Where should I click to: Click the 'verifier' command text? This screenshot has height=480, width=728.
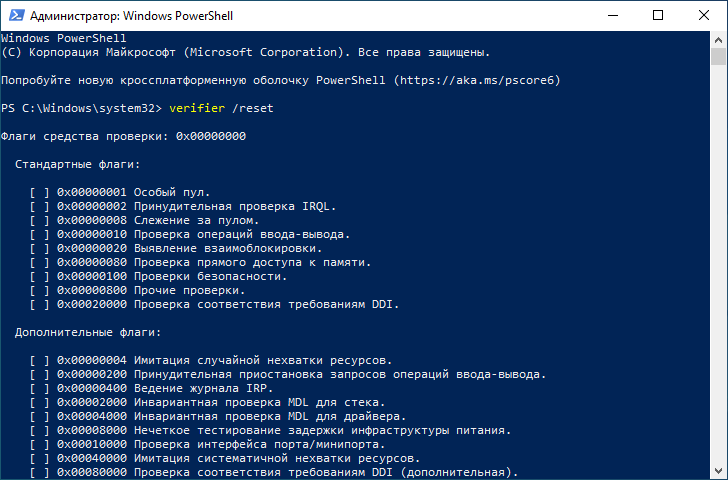(x=197, y=108)
